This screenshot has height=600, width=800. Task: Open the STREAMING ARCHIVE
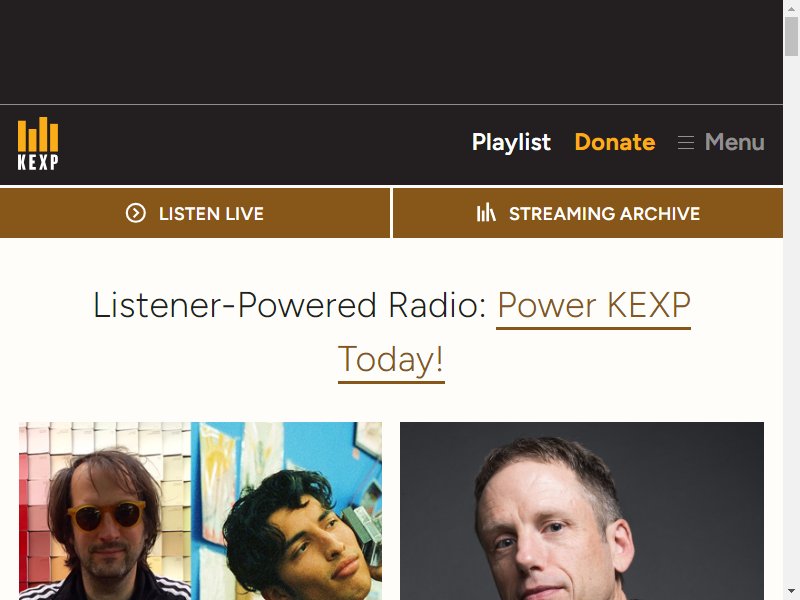[x=588, y=213]
